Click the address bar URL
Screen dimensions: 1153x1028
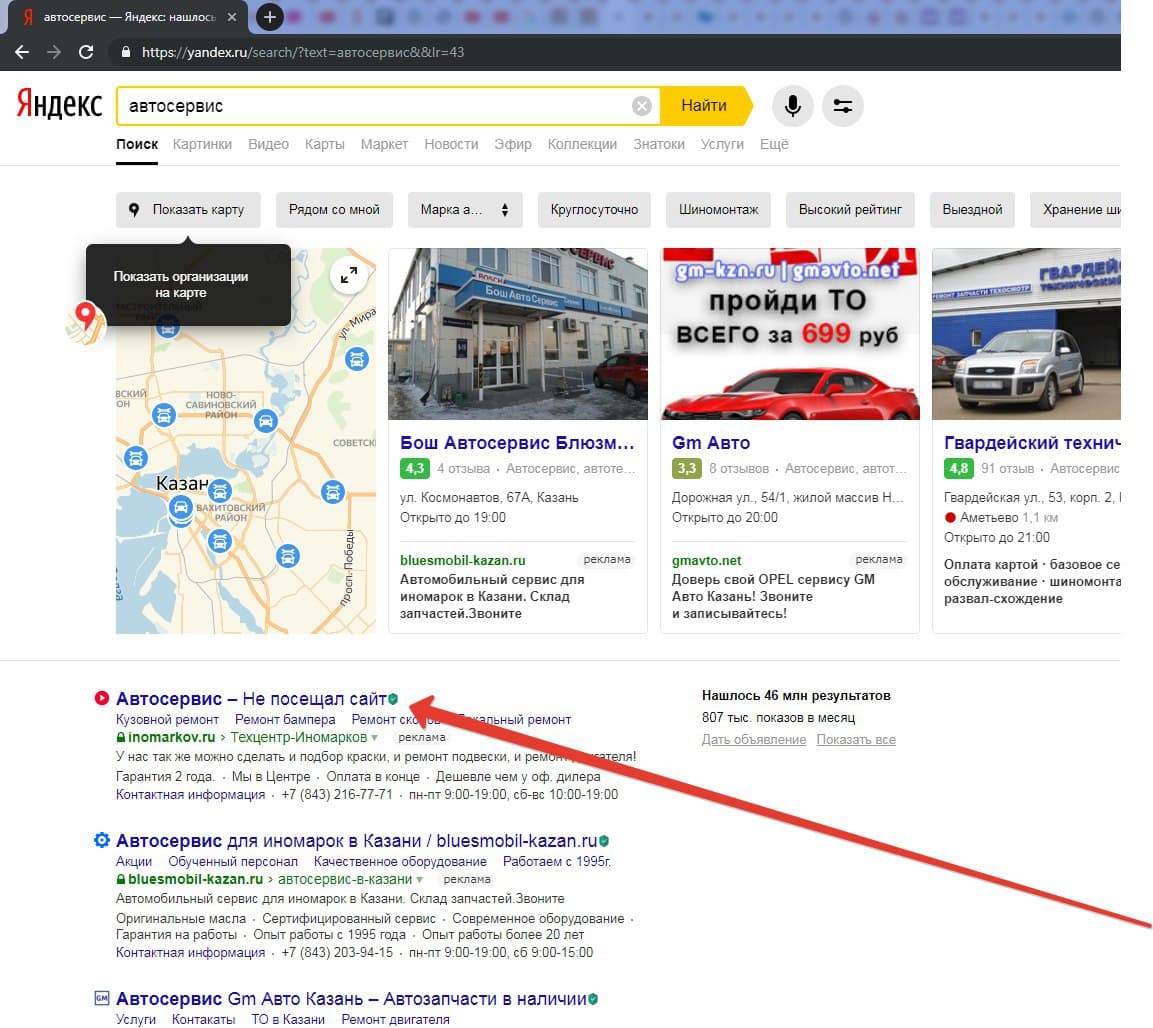(303, 52)
